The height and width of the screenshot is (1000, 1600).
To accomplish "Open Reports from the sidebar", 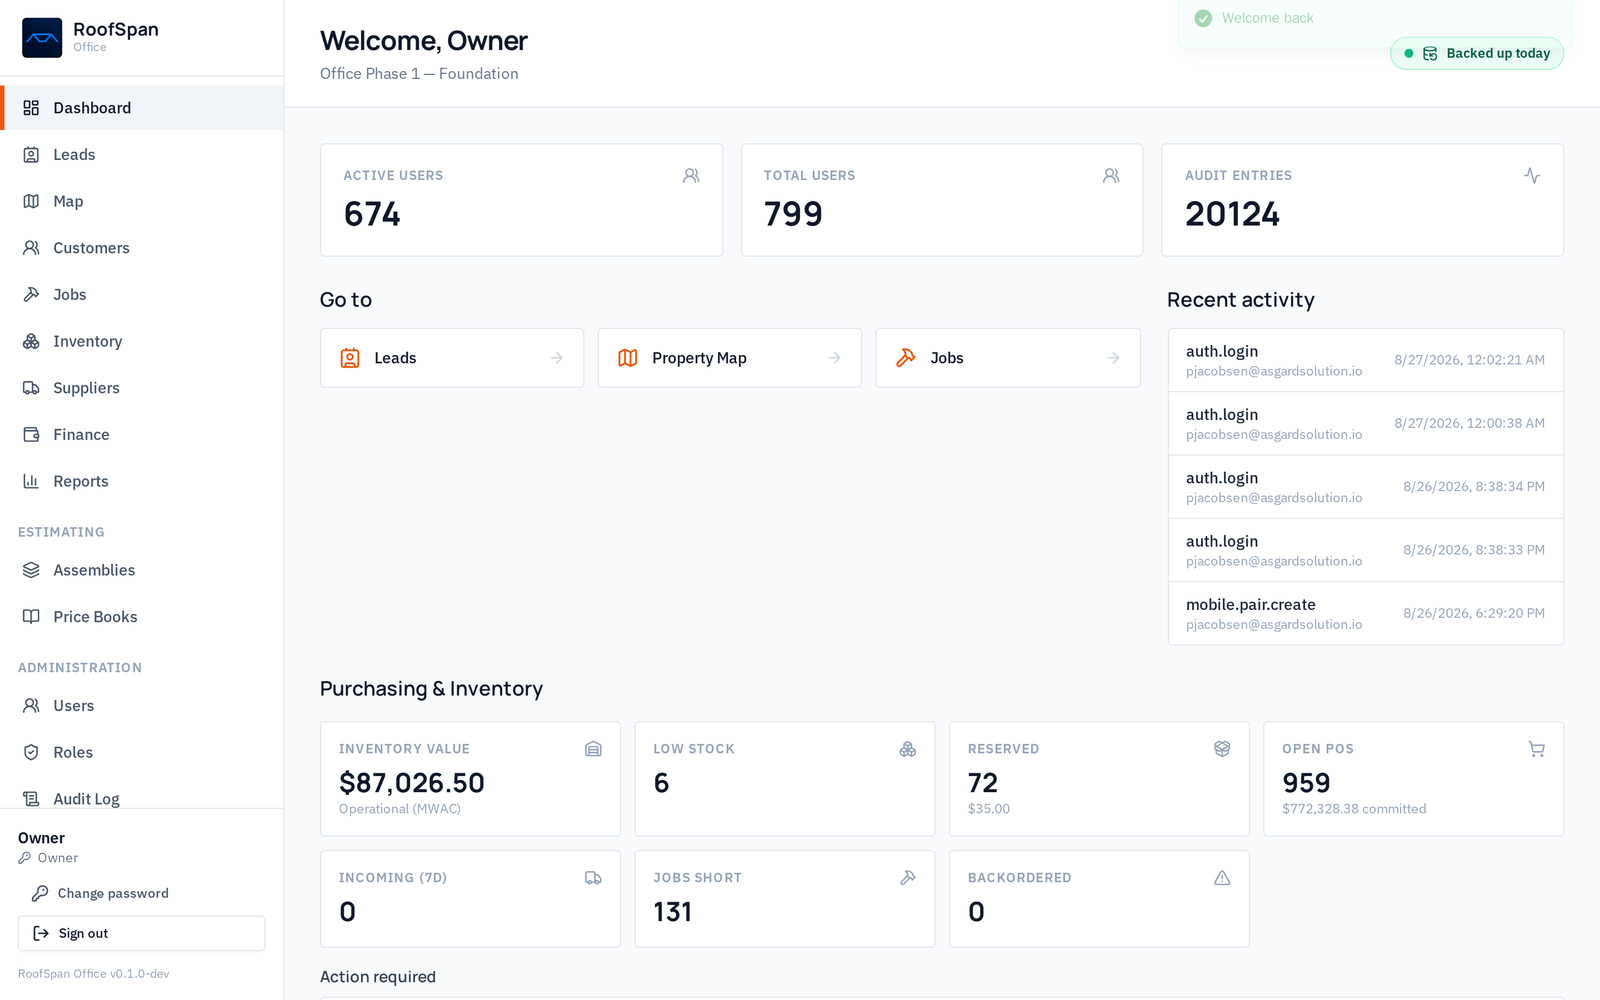I will click(x=142, y=482).
